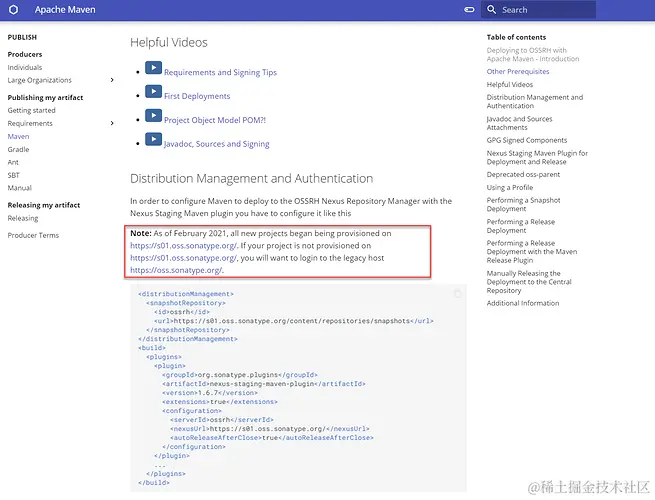Toggle the color scheme switch in header
Screen dimensions: 655x500
point(469,10)
